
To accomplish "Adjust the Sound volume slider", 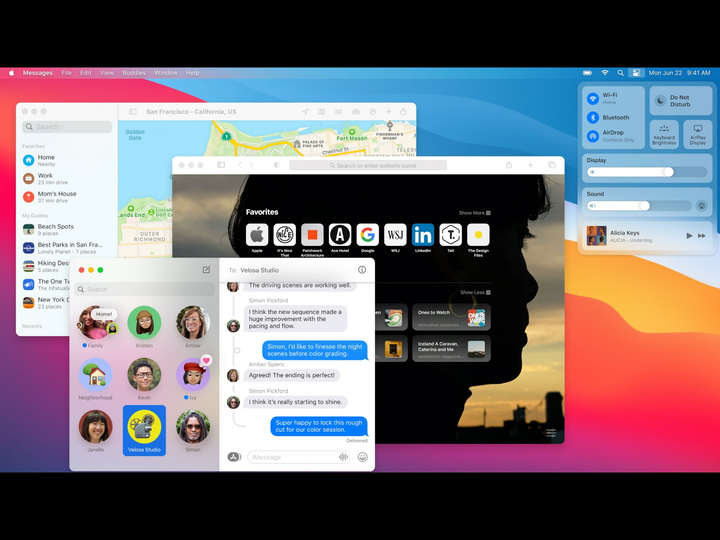I will click(x=639, y=206).
